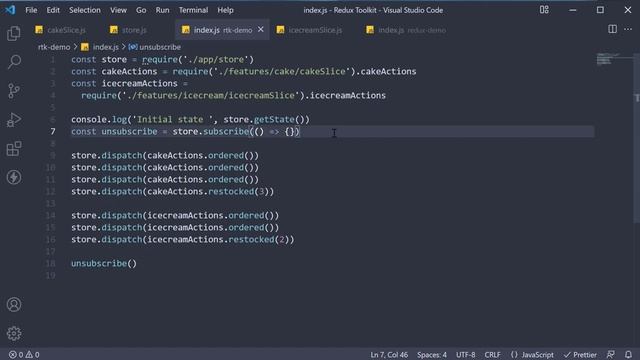This screenshot has width=640, height=360.
Task: Click the VS Code logo icon
Action: (10, 10)
